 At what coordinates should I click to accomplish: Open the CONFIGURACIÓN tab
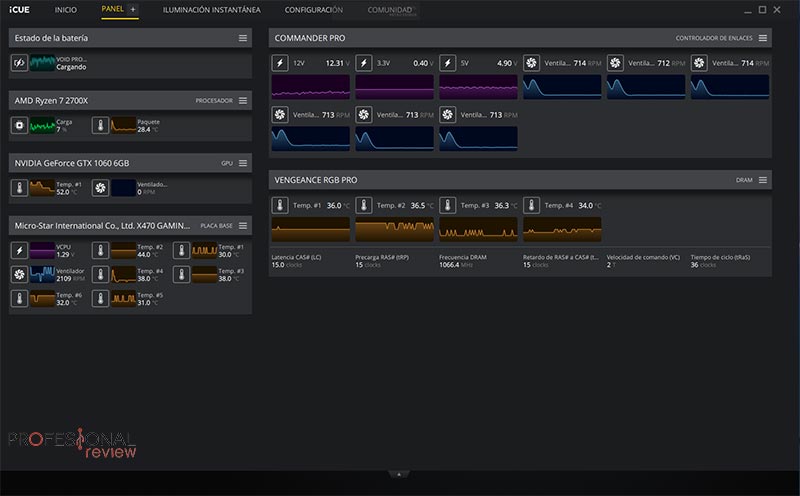[314, 10]
